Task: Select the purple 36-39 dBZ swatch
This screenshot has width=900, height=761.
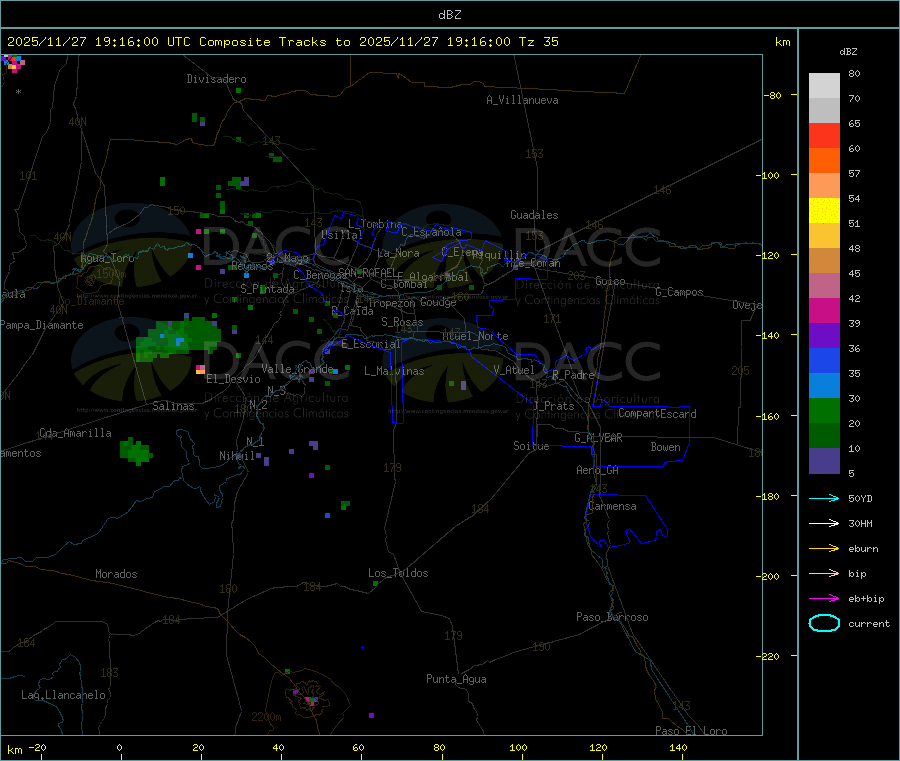Action: pyautogui.click(x=824, y=336)
